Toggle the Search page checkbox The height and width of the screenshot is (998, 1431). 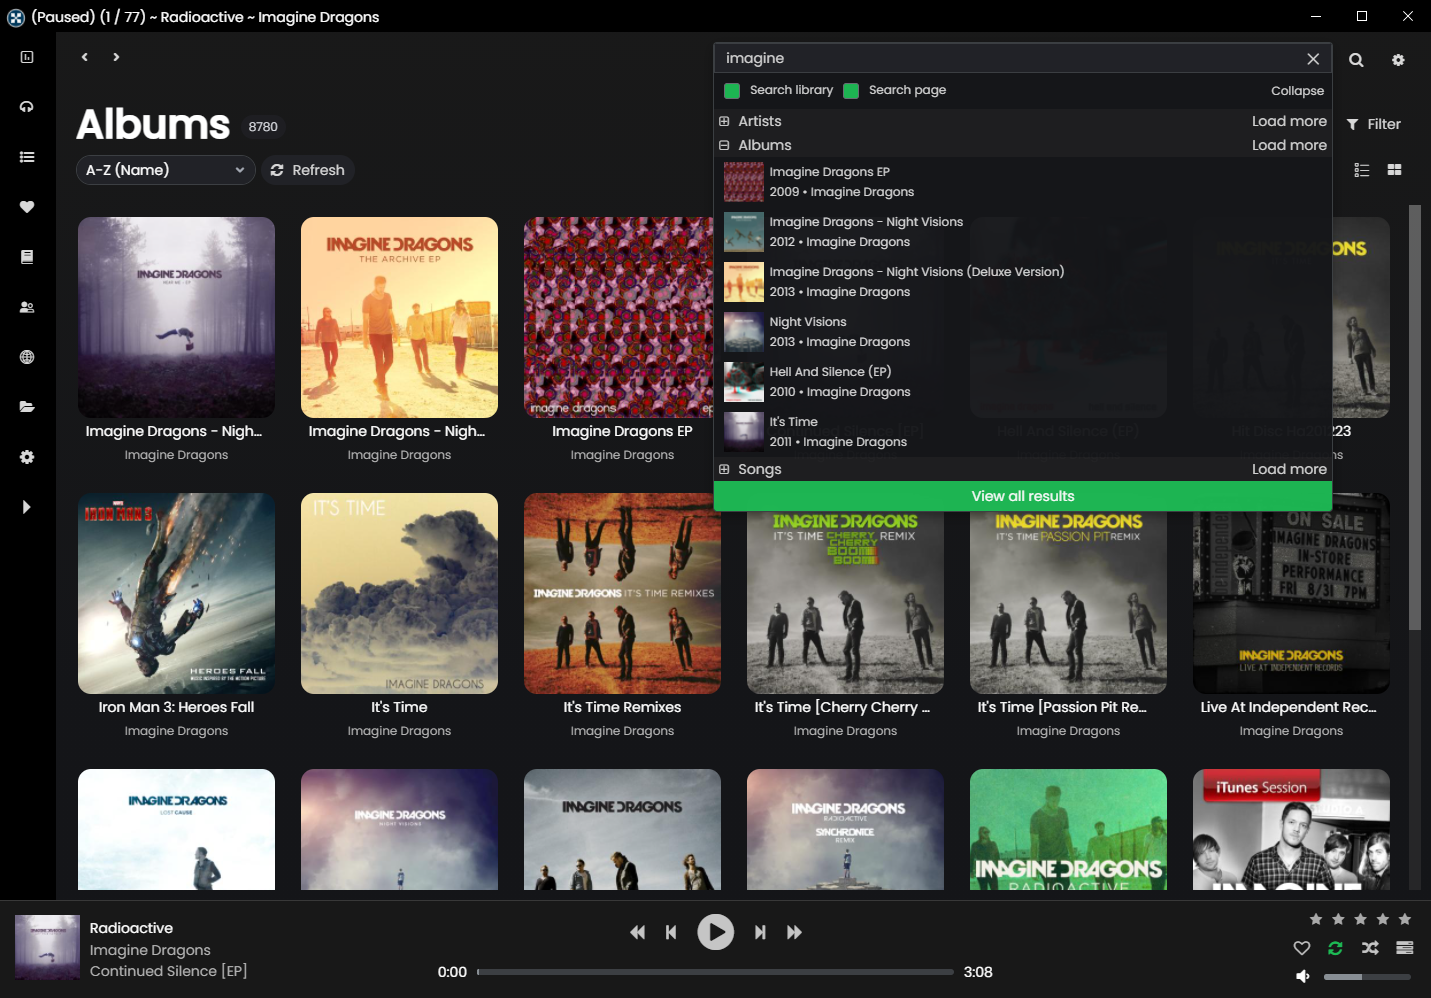(851, 90)
